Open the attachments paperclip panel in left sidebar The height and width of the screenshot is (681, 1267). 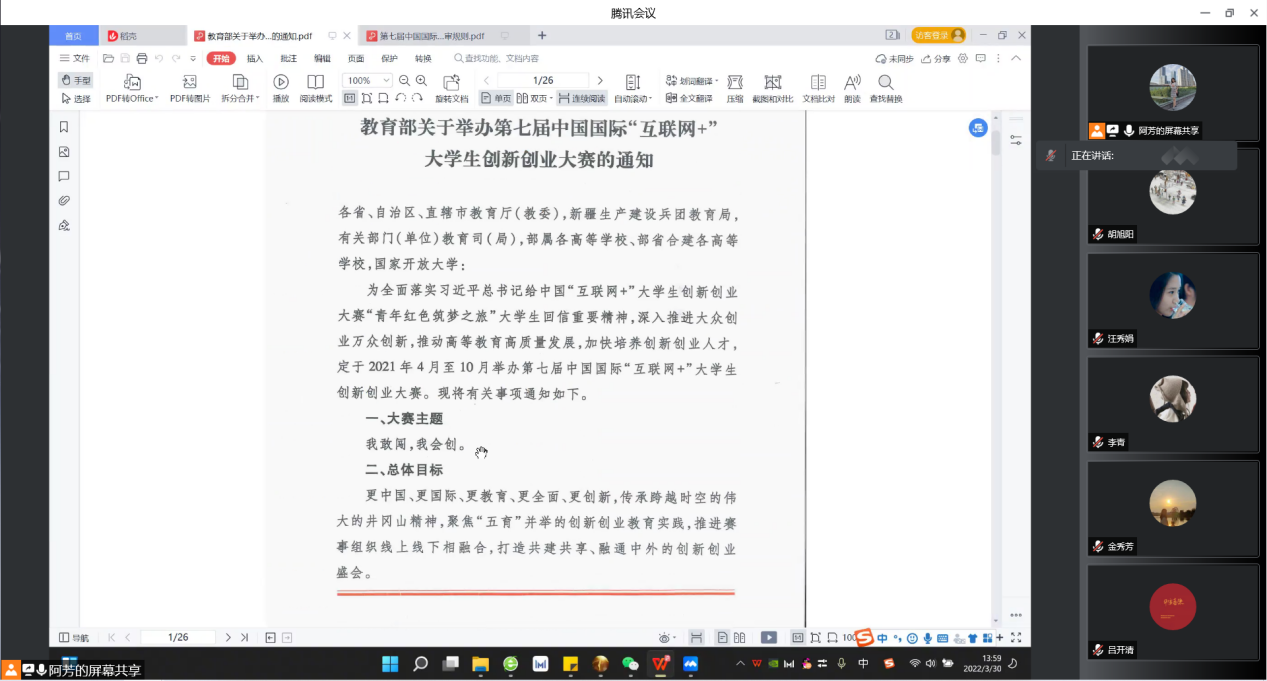tap(64, 201)
